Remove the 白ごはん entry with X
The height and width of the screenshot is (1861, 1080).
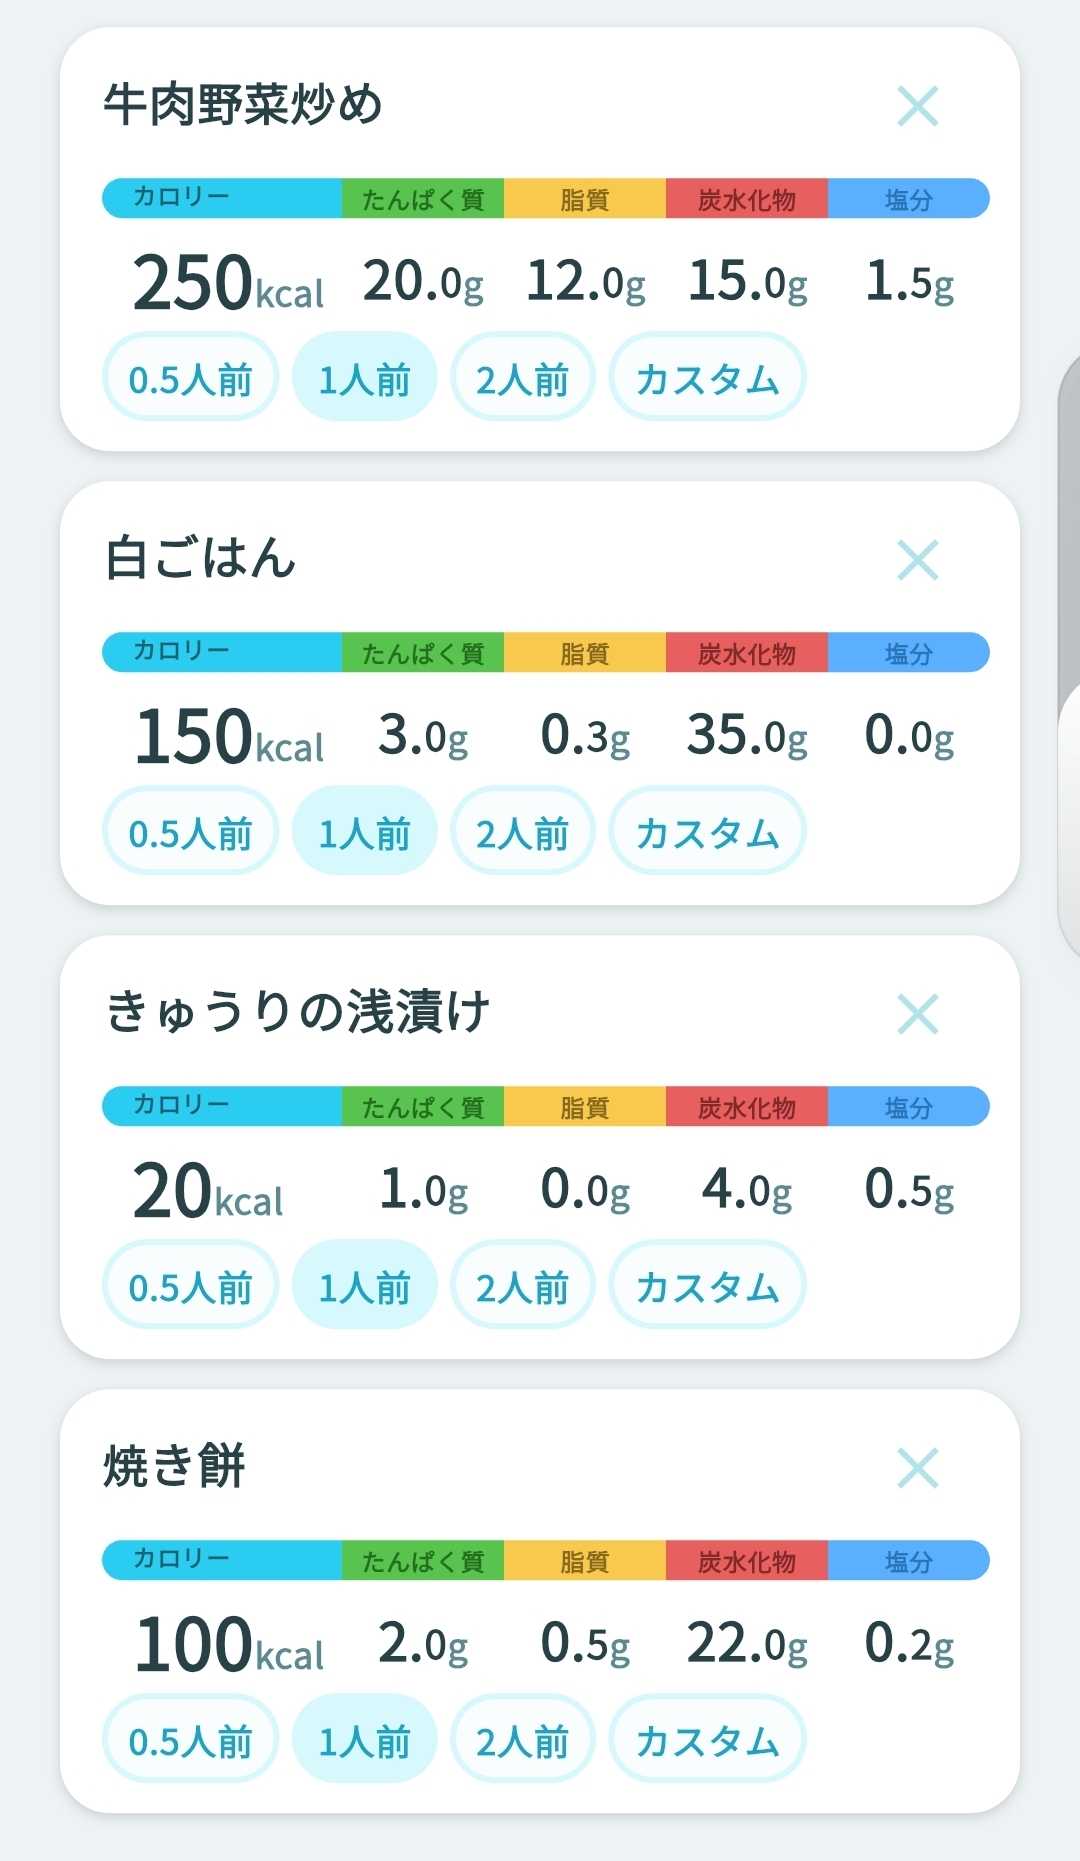click(917, 560)
